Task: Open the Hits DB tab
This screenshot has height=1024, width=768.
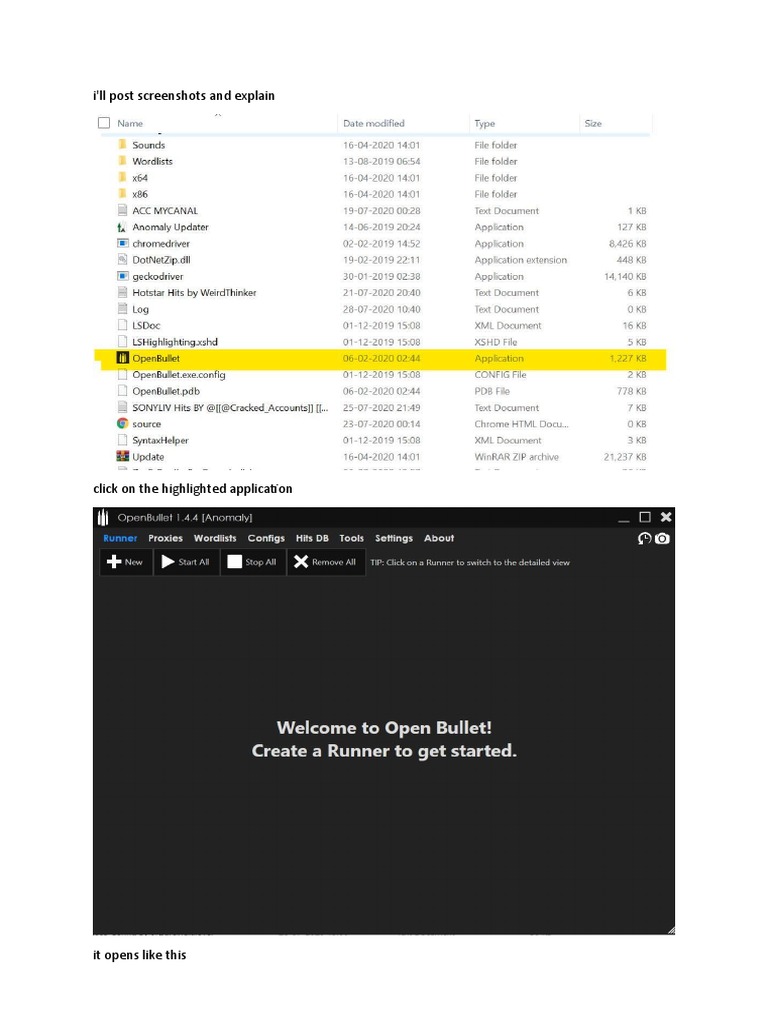Action: click(312, 538)
